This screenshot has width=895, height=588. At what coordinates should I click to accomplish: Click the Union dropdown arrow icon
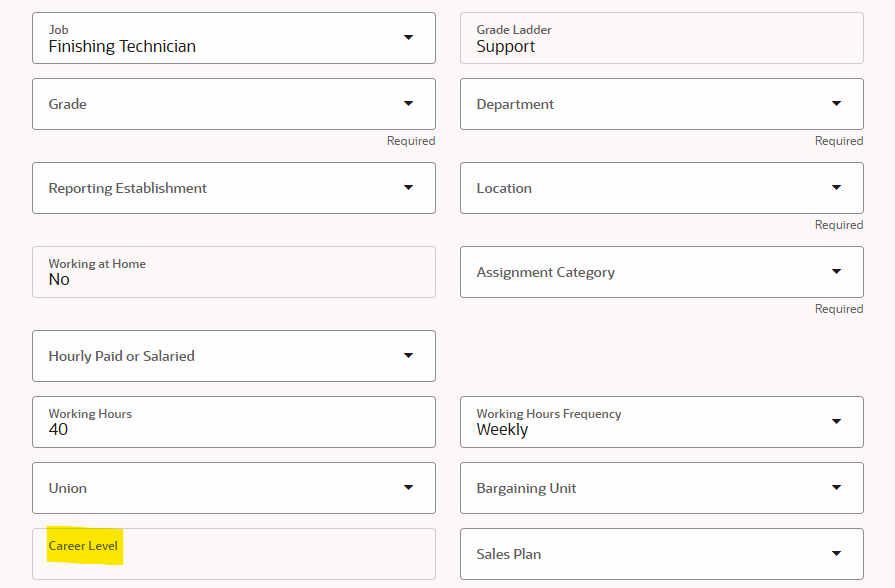point(409,487)
